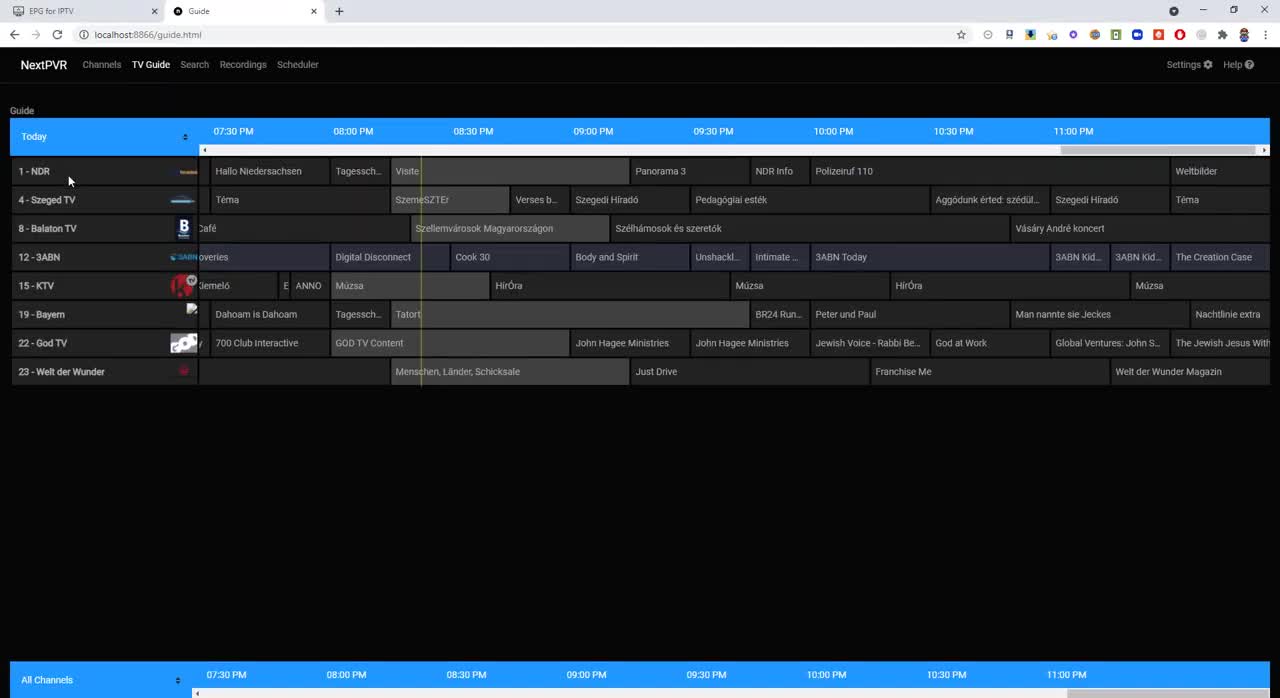Open Help with the question mark
This screenshot has height=698, width=1280.
1249,65
